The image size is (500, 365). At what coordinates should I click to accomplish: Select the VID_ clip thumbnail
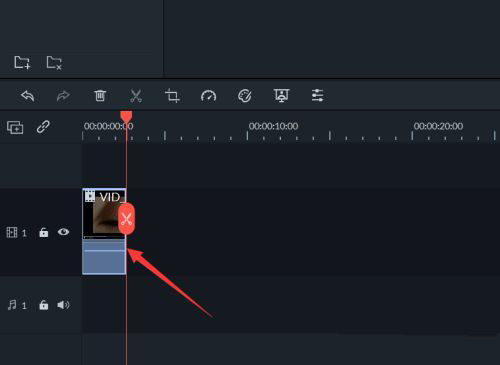(x=104, y=214)
